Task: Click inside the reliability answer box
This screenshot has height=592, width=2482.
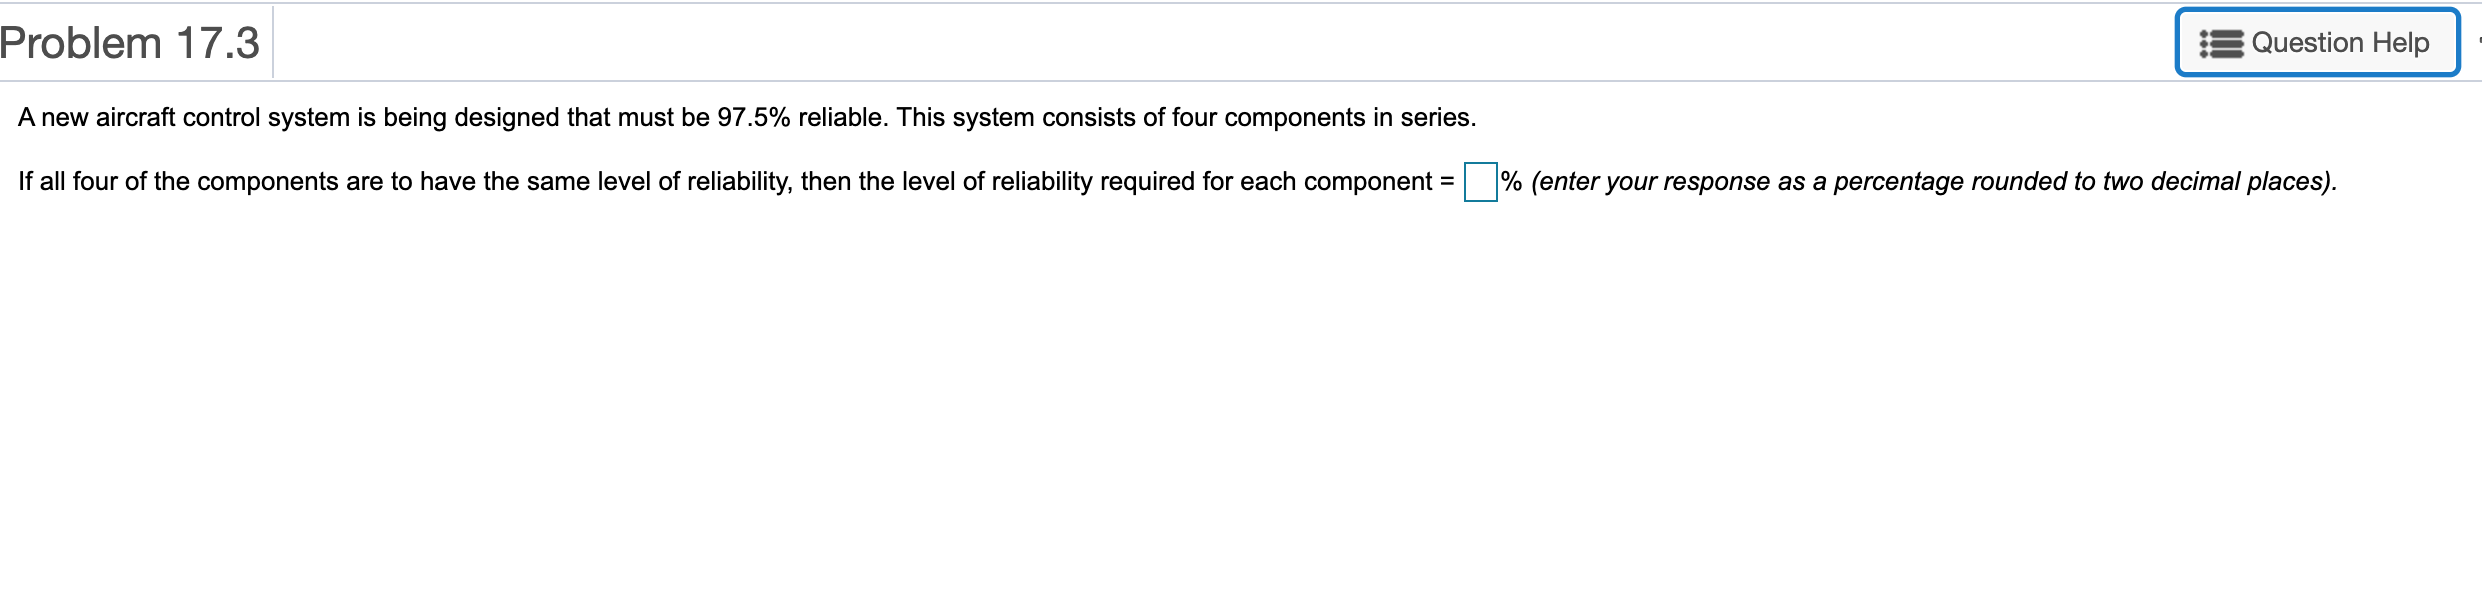Action: point(1481,182)
